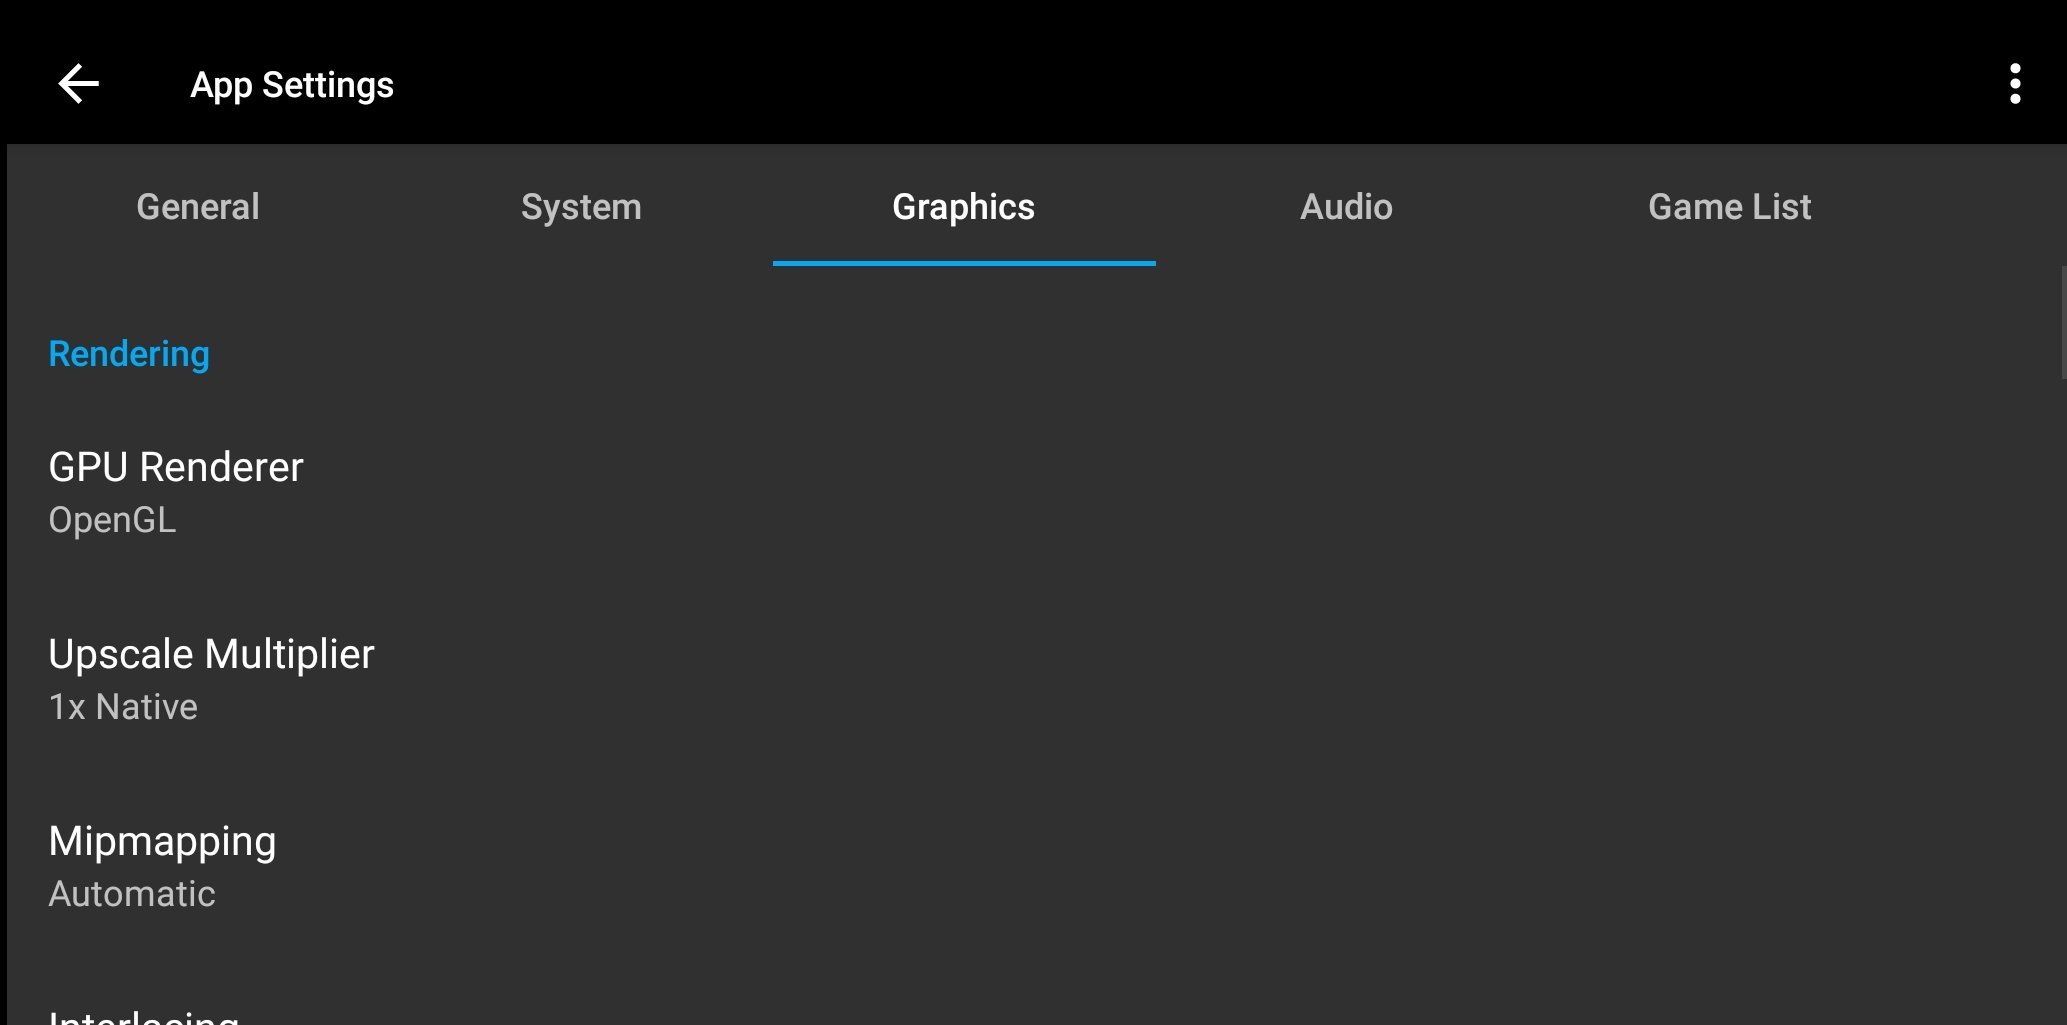2067x1025 pixels.
Task: Open the three-dot overflow menu
Action: tap(2015, 84)
